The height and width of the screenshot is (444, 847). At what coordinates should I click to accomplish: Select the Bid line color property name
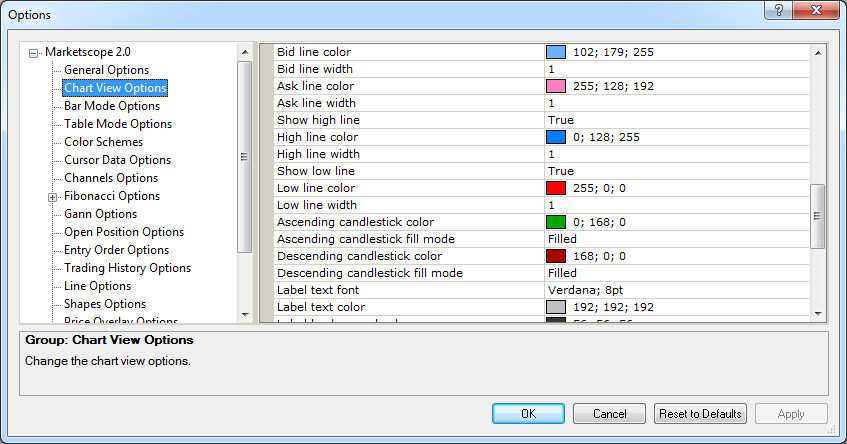(x=314, y=52)
